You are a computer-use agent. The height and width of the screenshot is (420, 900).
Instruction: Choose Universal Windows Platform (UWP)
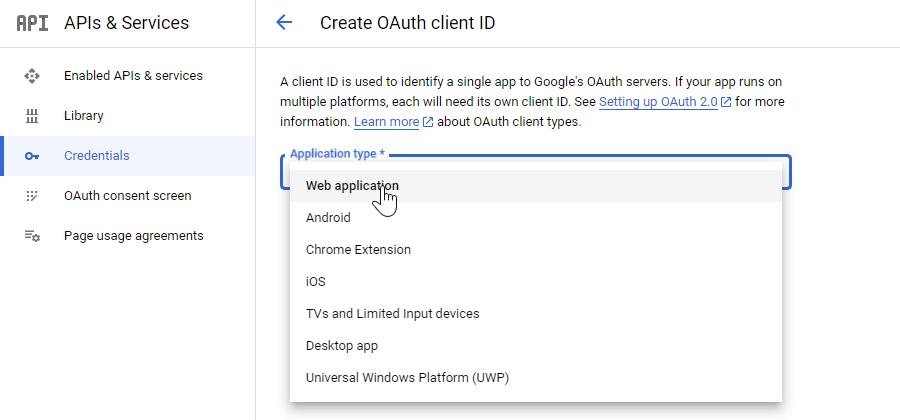(536, 378)
